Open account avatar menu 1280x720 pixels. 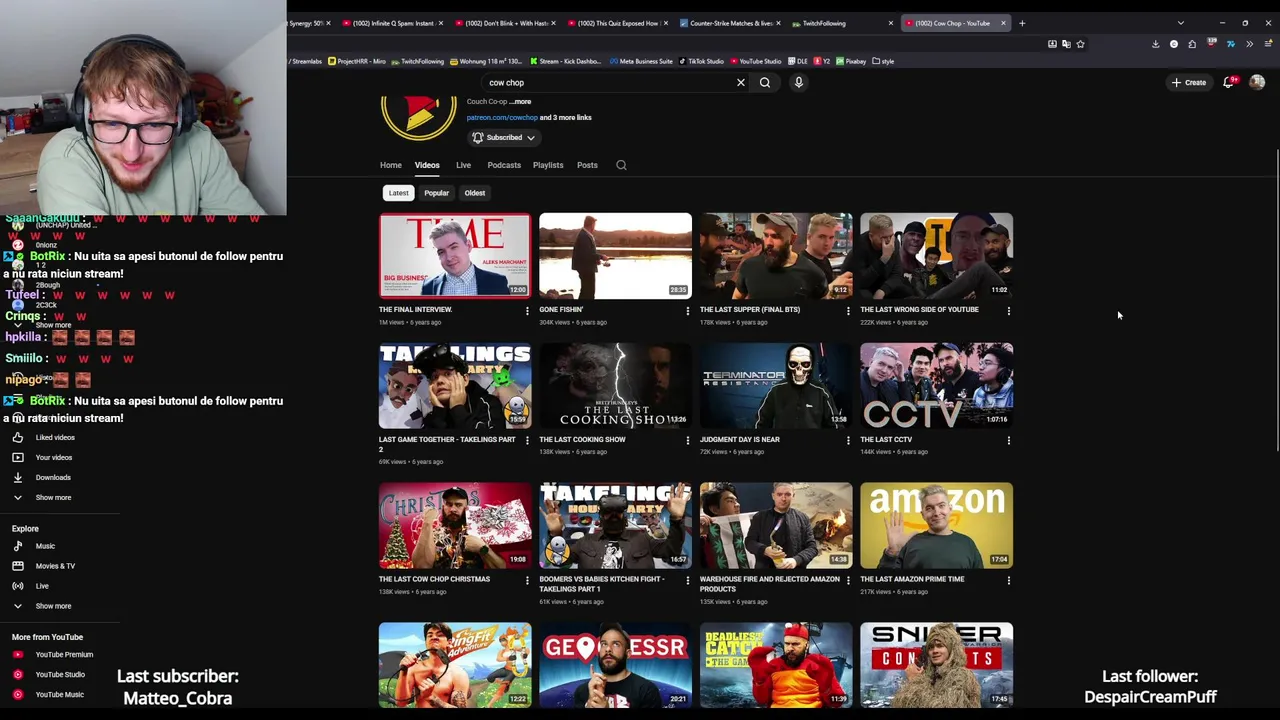(1258, 83)
